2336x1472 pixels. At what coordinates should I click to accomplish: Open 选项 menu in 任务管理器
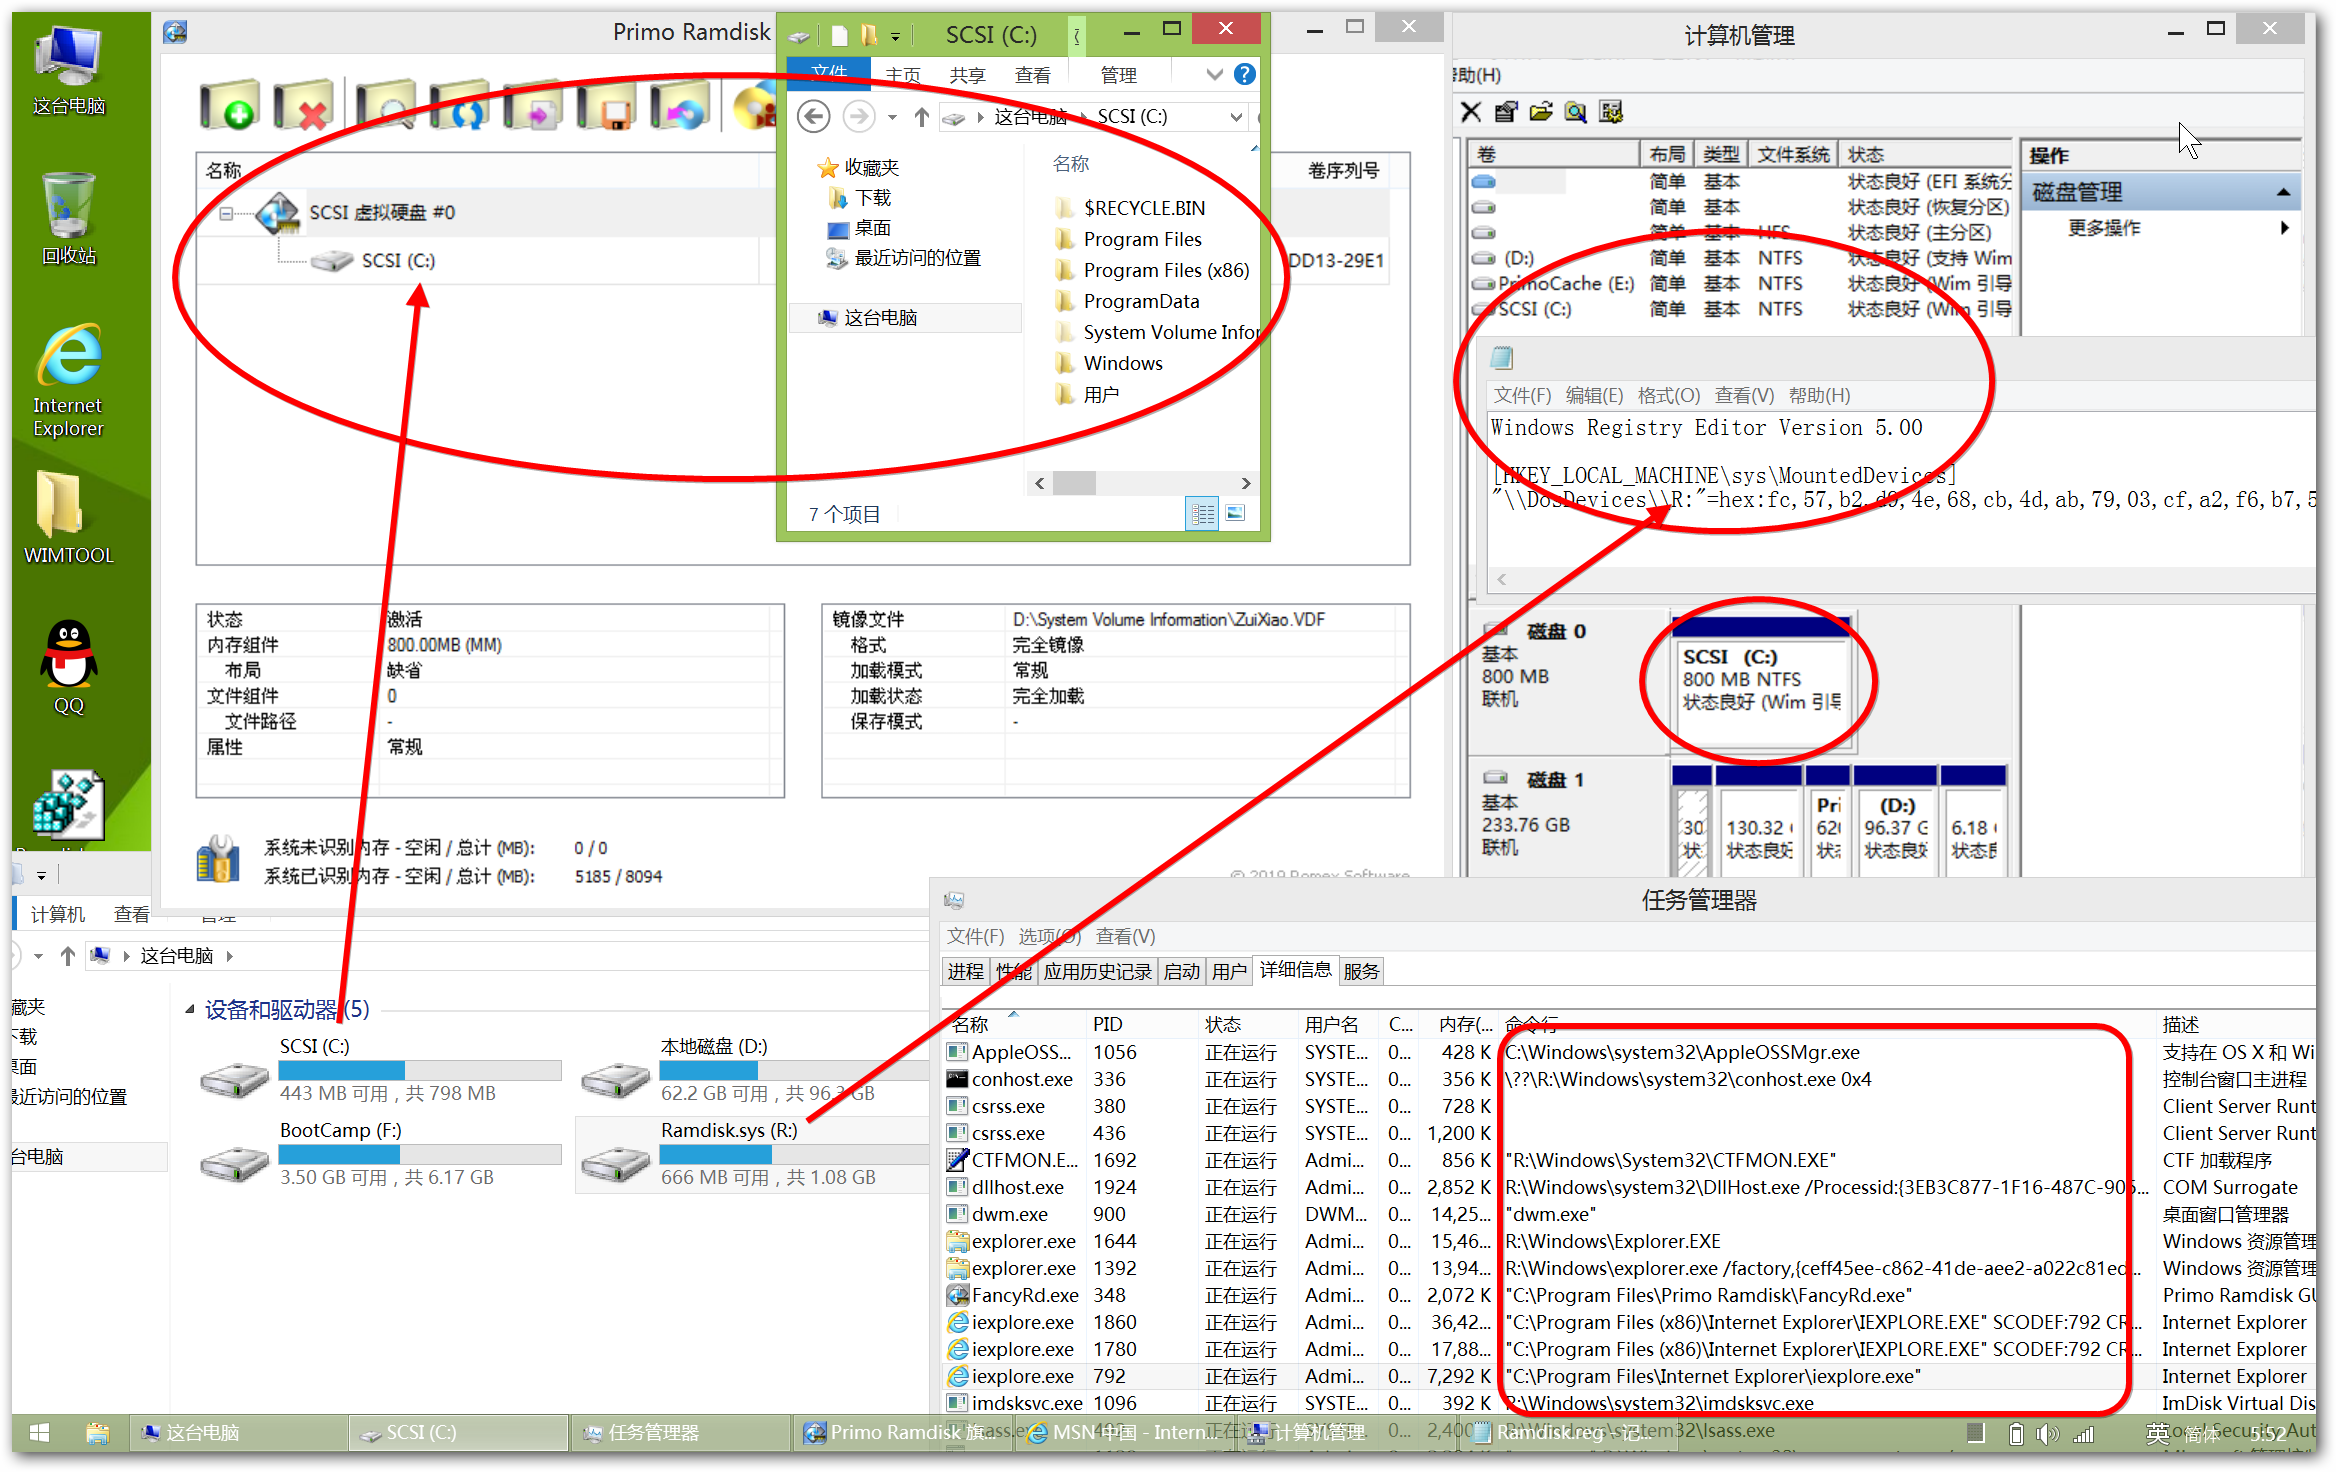pos(1049,936)
